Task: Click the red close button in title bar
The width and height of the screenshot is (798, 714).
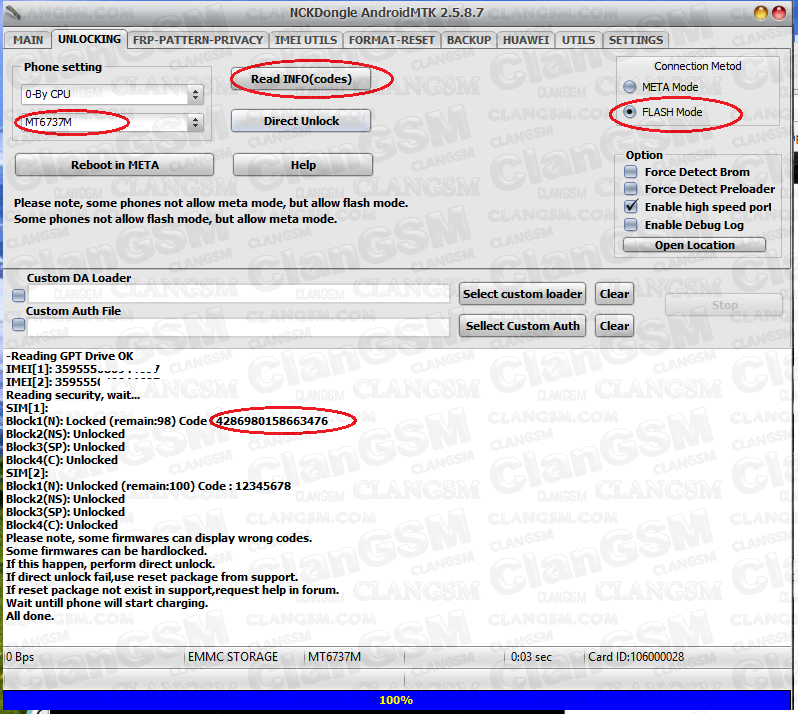Action: click(x=779, y=13)
